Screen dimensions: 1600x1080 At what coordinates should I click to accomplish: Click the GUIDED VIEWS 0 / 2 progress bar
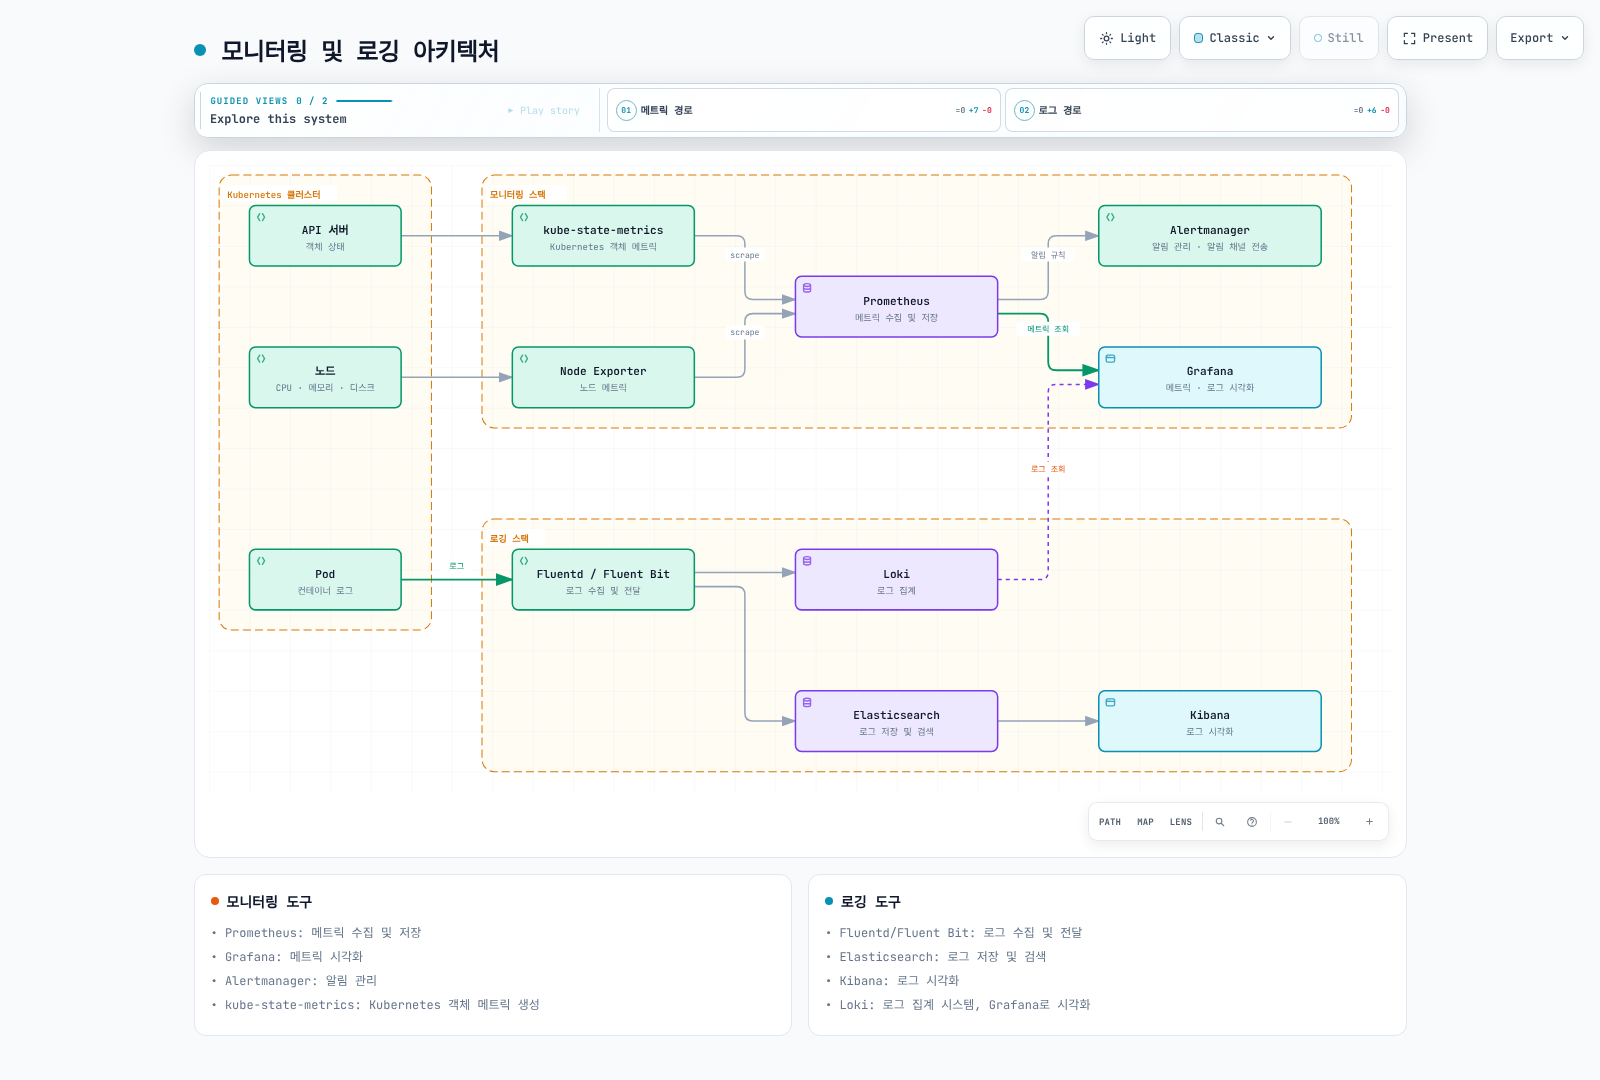click(364, 101)
